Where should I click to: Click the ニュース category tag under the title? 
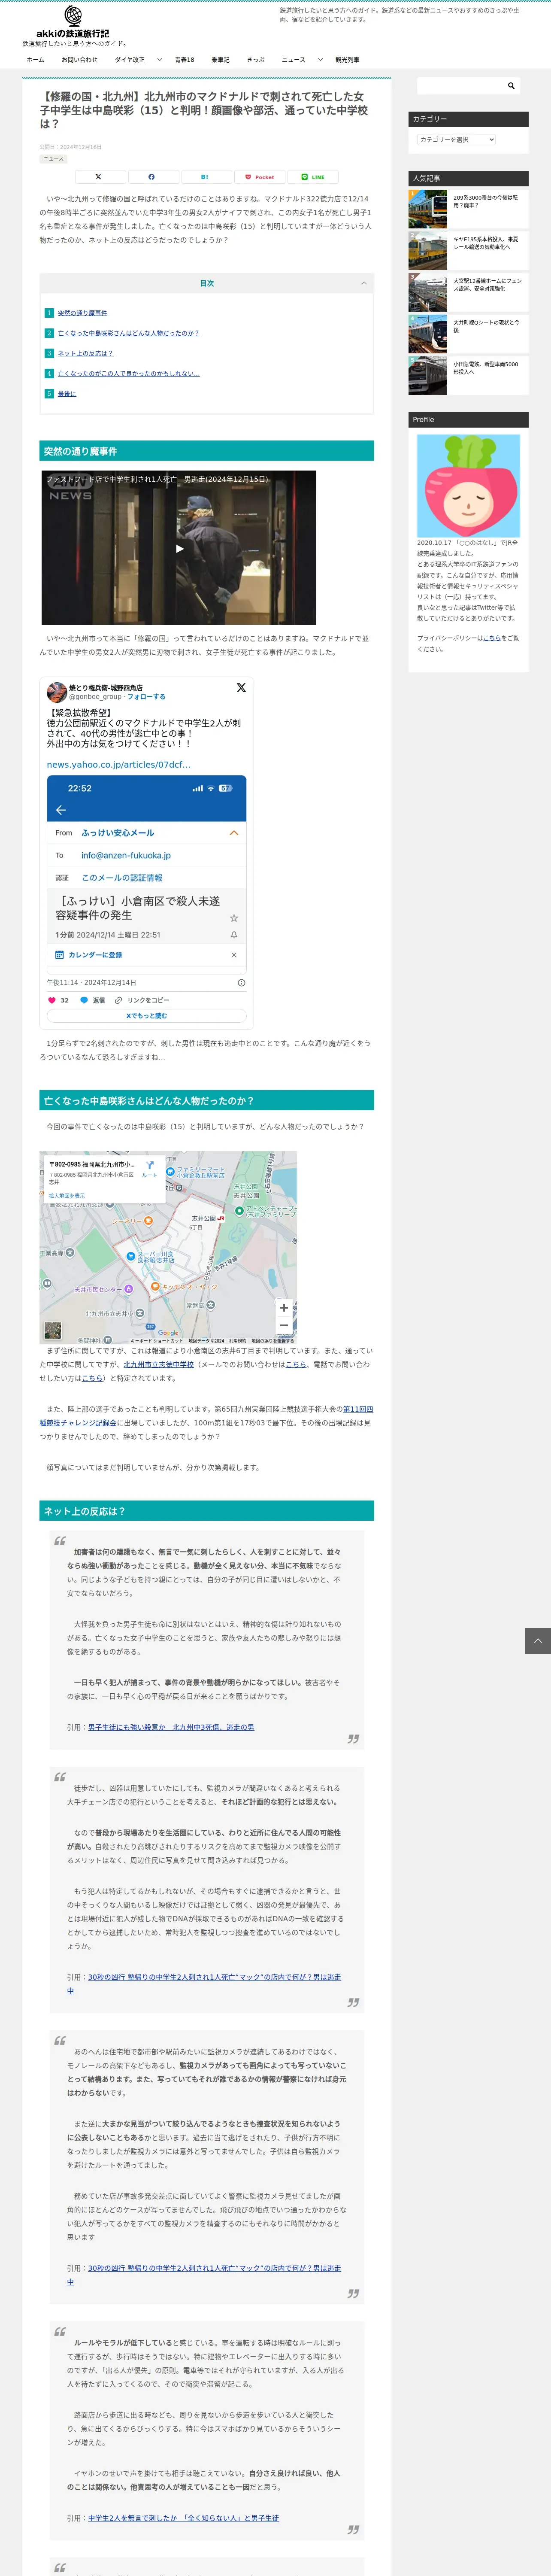point(54,159)
